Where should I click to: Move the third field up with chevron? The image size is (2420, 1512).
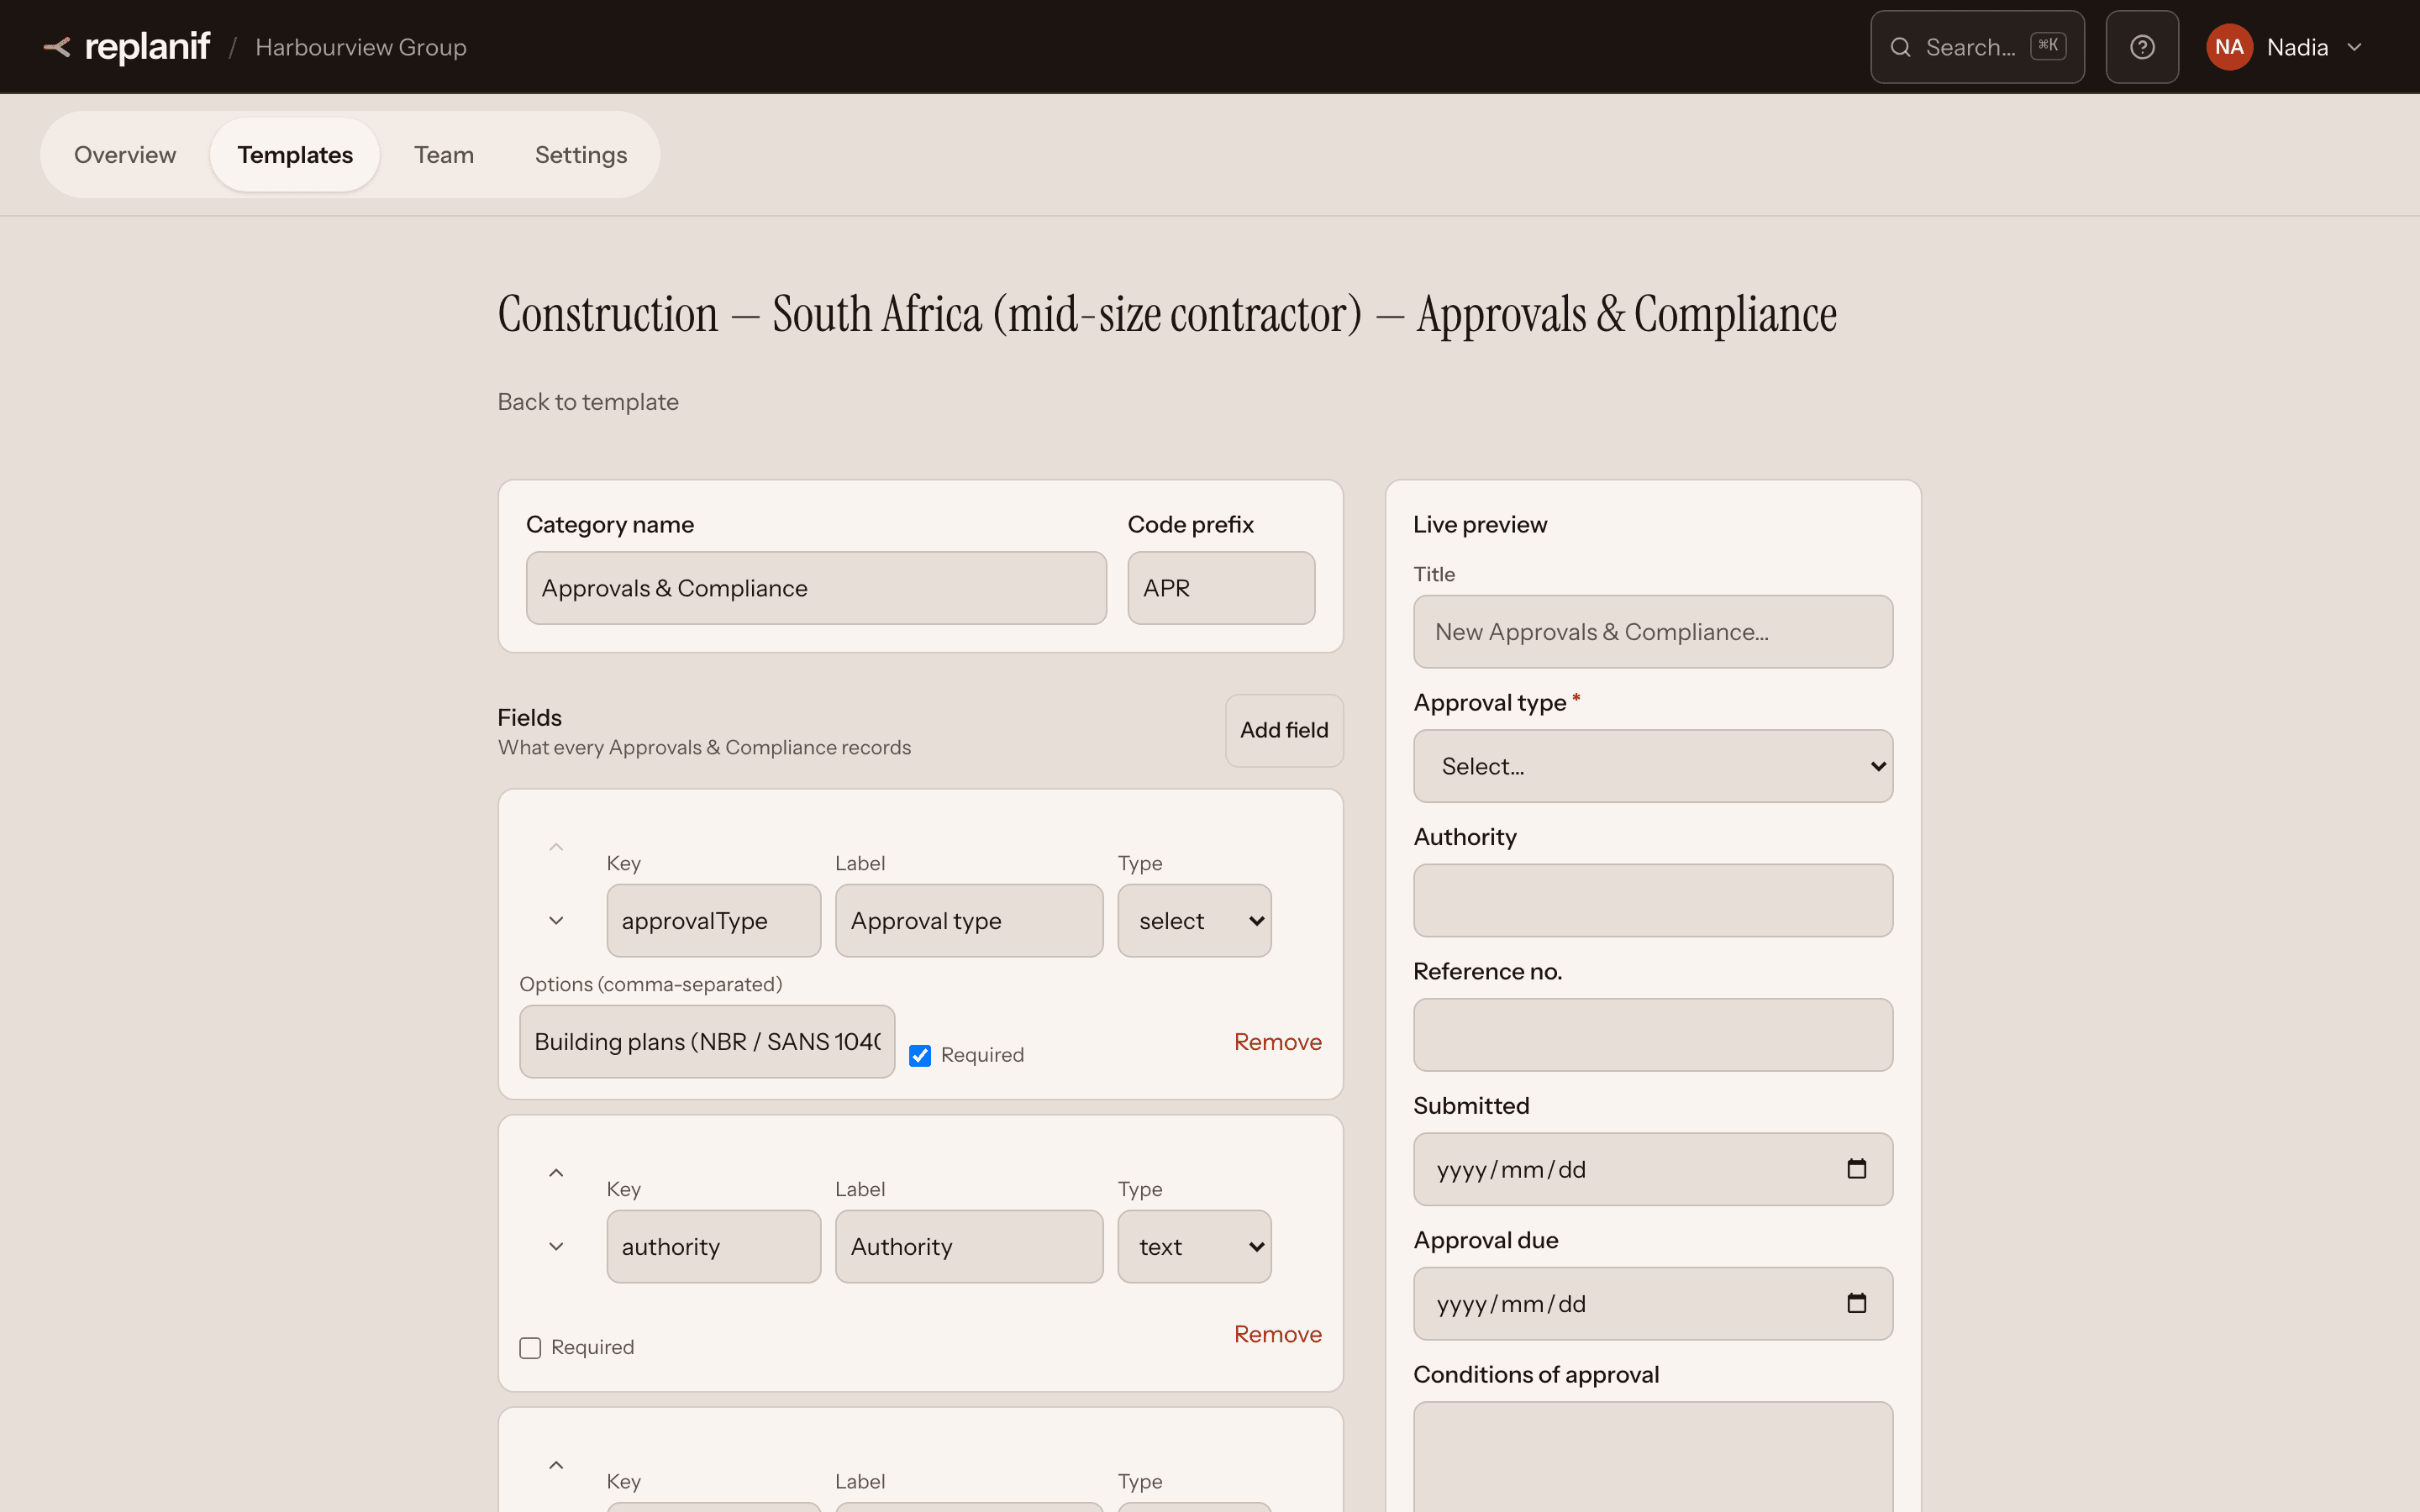click(x=556, y=1465)
